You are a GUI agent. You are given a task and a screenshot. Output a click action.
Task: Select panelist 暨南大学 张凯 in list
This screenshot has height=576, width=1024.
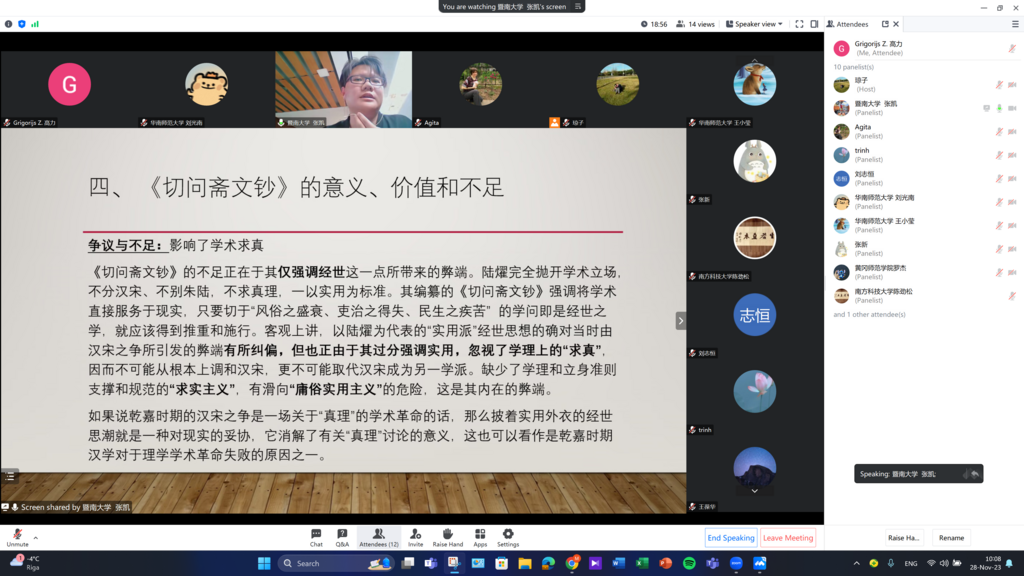click(924, 108)
